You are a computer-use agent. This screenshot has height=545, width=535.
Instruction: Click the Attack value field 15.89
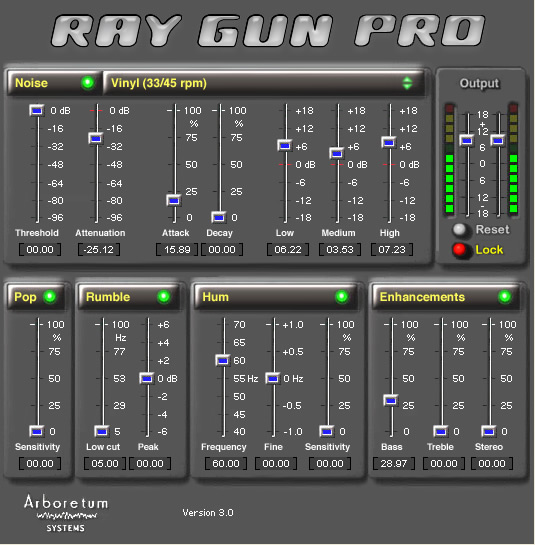(177, 250)
